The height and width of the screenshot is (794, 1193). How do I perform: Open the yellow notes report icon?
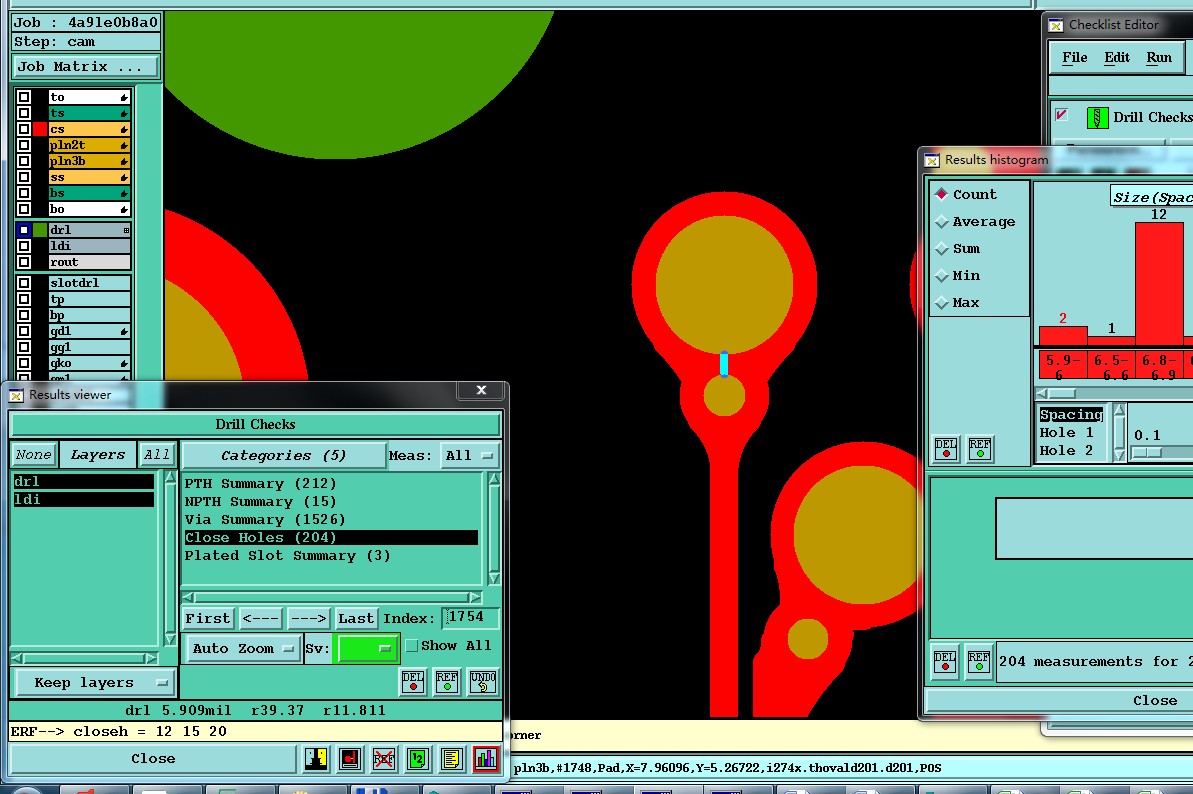(451, 758)
